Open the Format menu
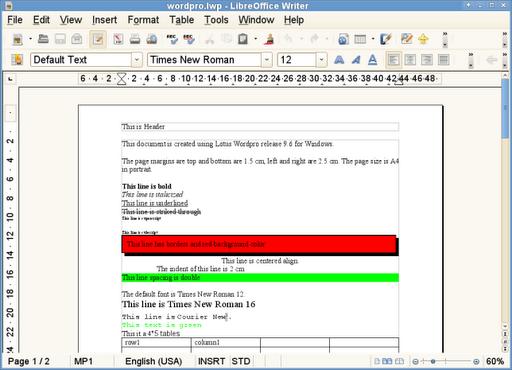Viewport: 512px width, 370px height. pyautogui.click(x=143, y=20)
